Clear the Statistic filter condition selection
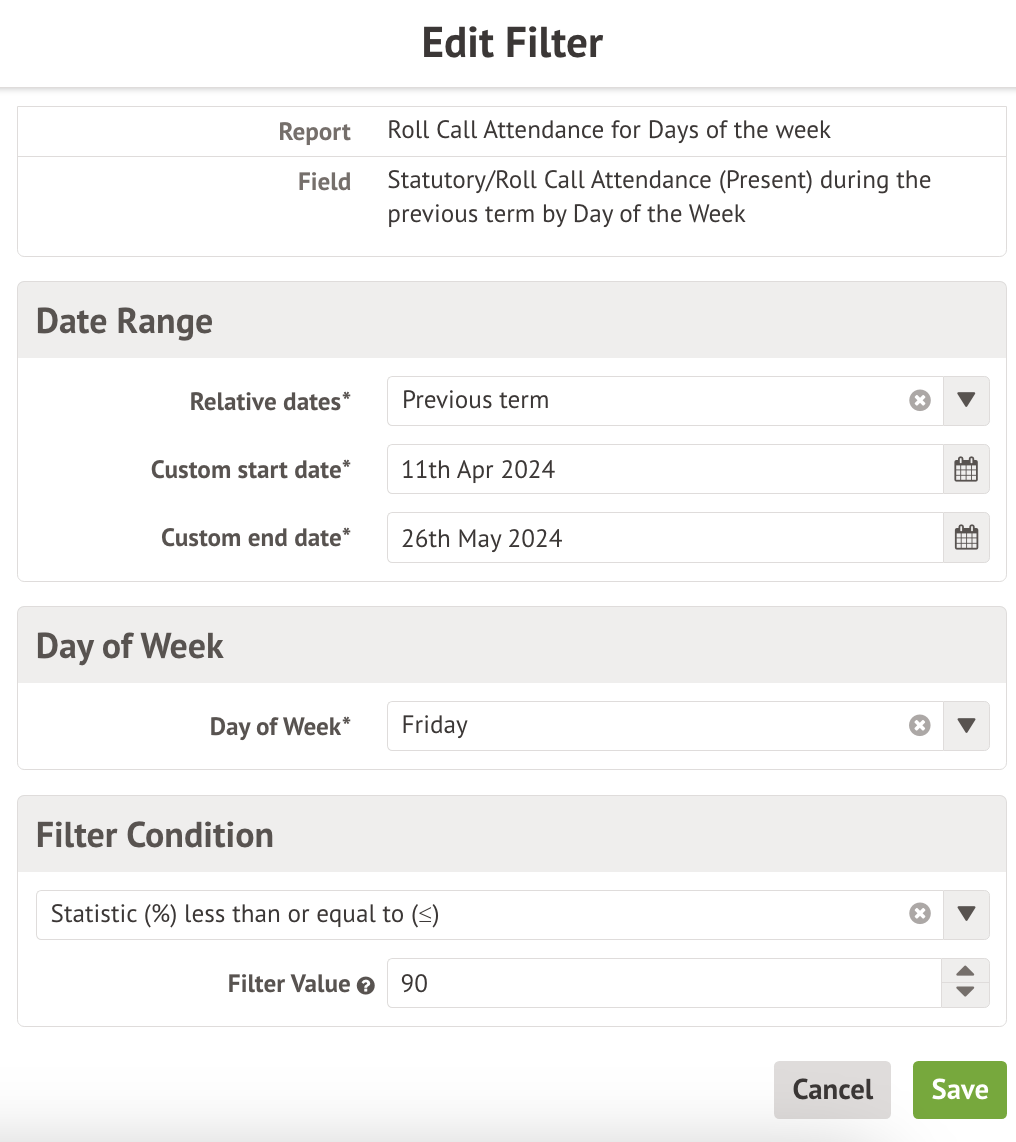The height and width of the screenshot is (1142, 1016). point(920,914)
